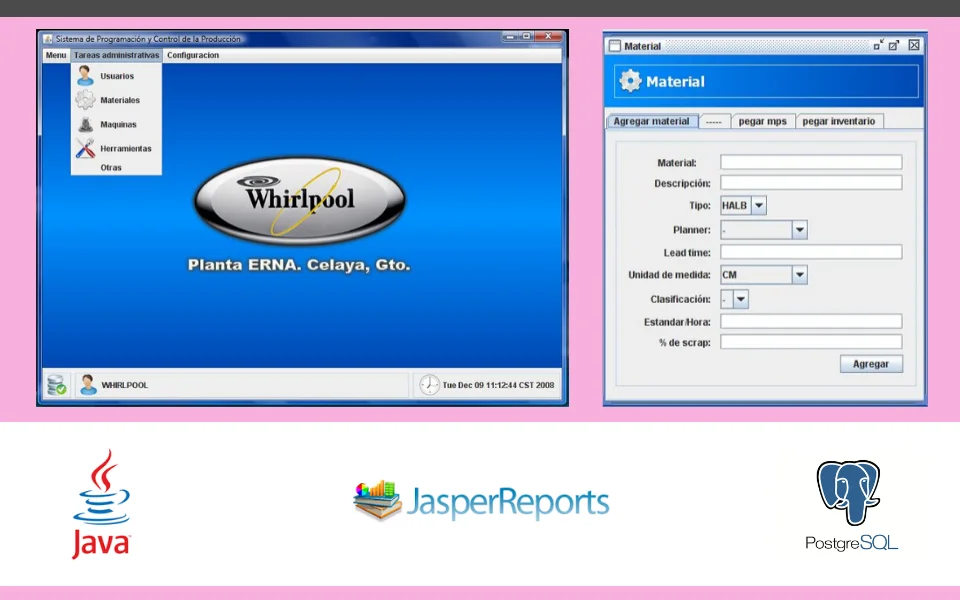The height and width of the screenshot is (600, 960).
Task: Click the Material window title icon
Action: click(615, 46)
